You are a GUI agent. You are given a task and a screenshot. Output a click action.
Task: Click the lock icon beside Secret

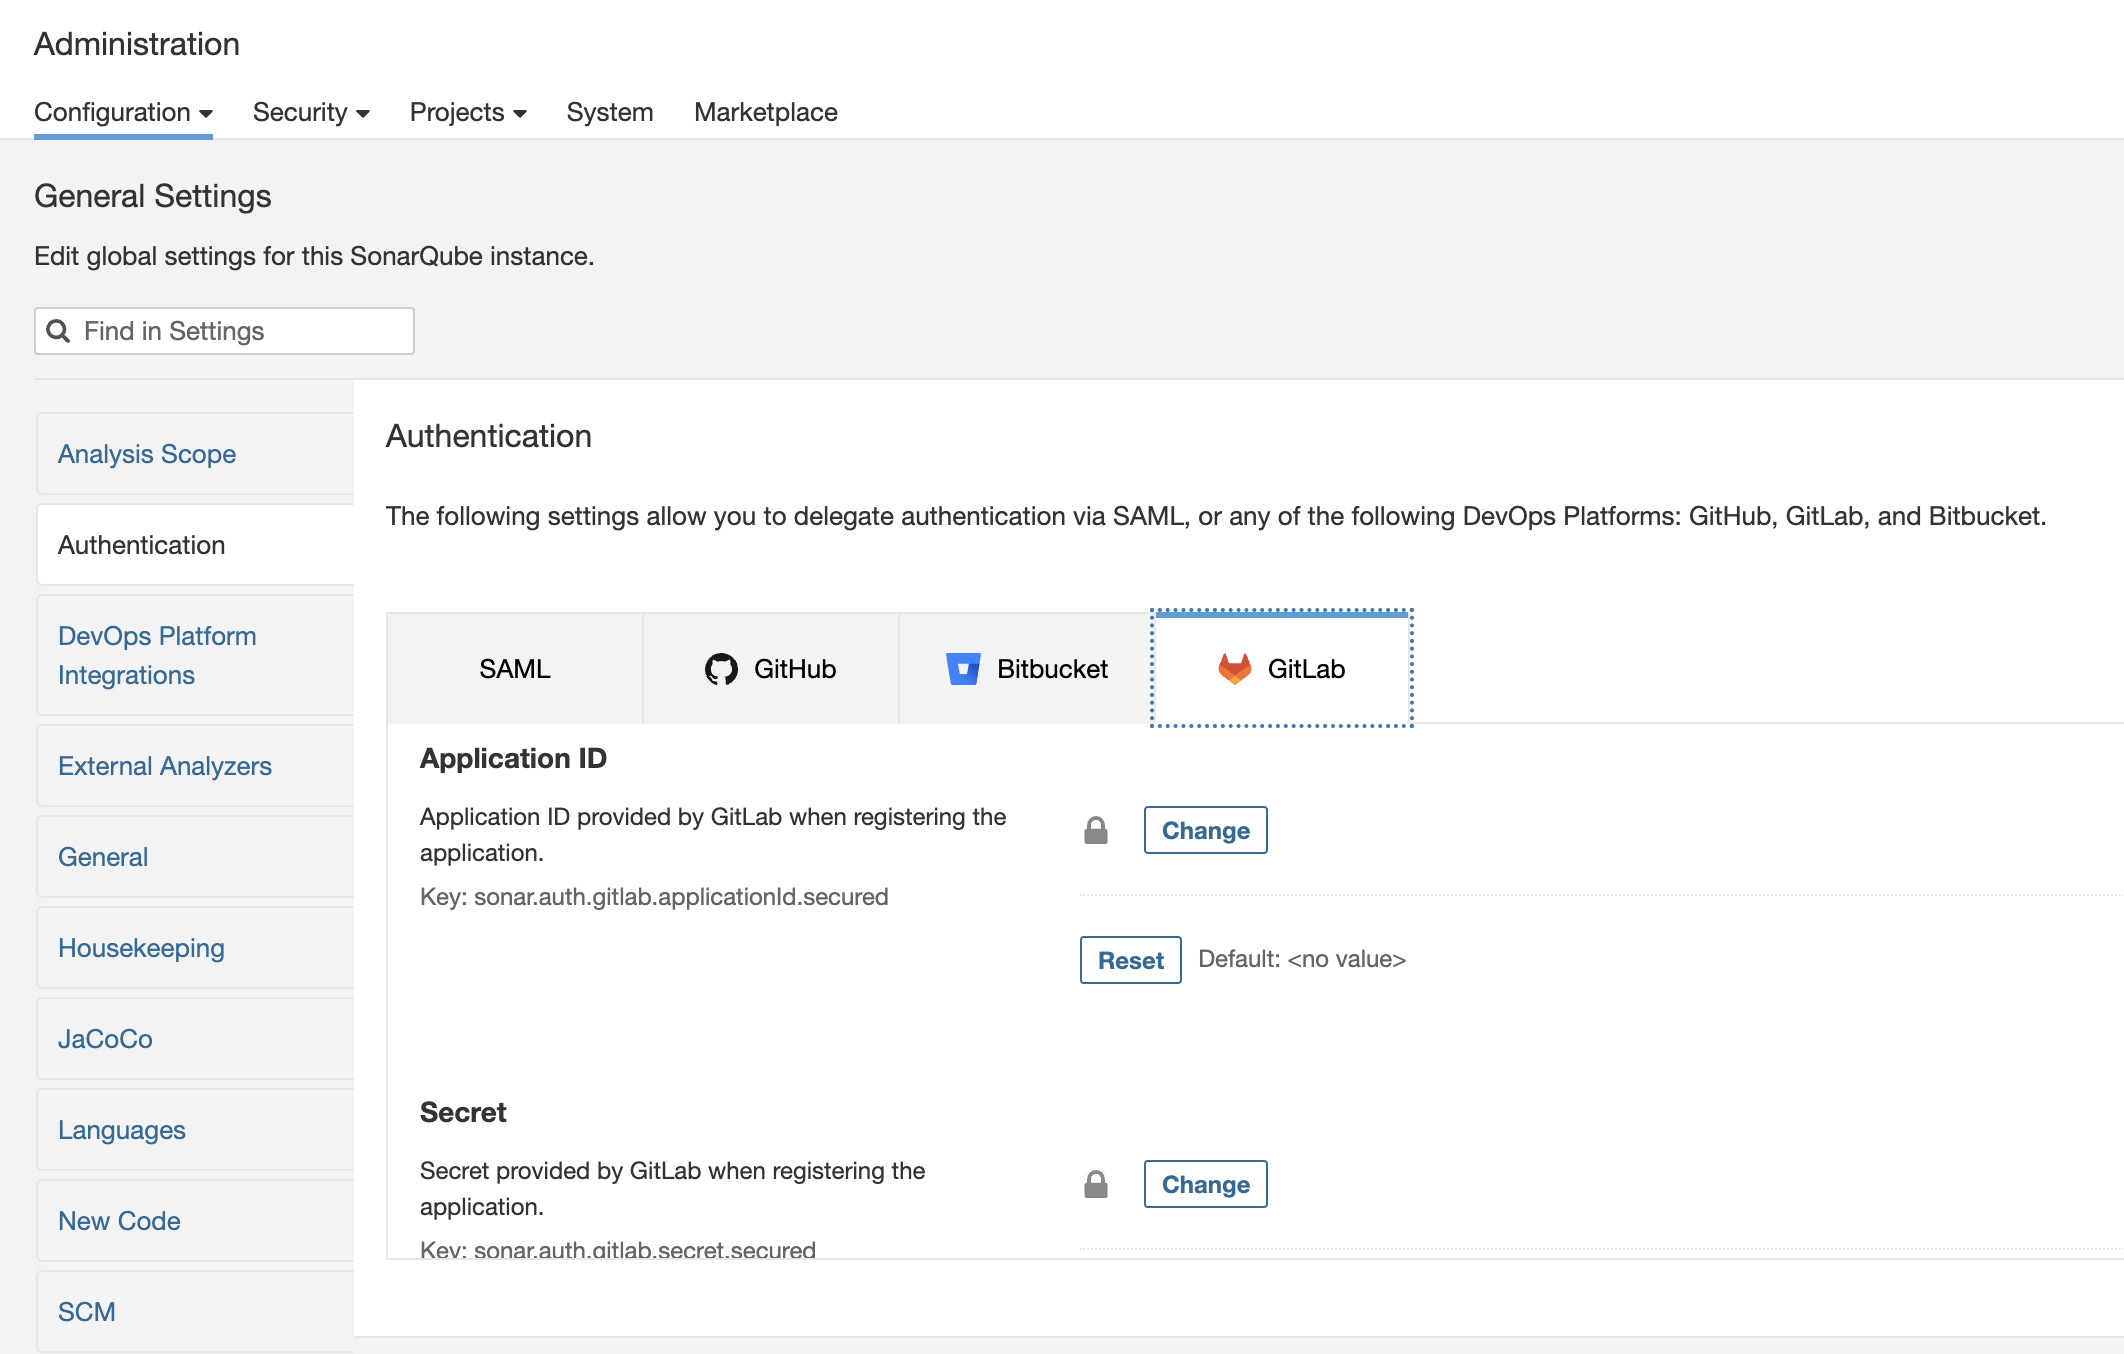click(1096, 1185)
